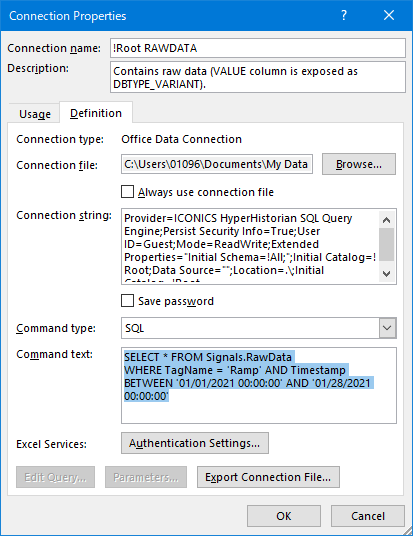Screen dimensions: 413x536
Task: Close the Connection Properties dialog
Action: [x=389, y=15]
